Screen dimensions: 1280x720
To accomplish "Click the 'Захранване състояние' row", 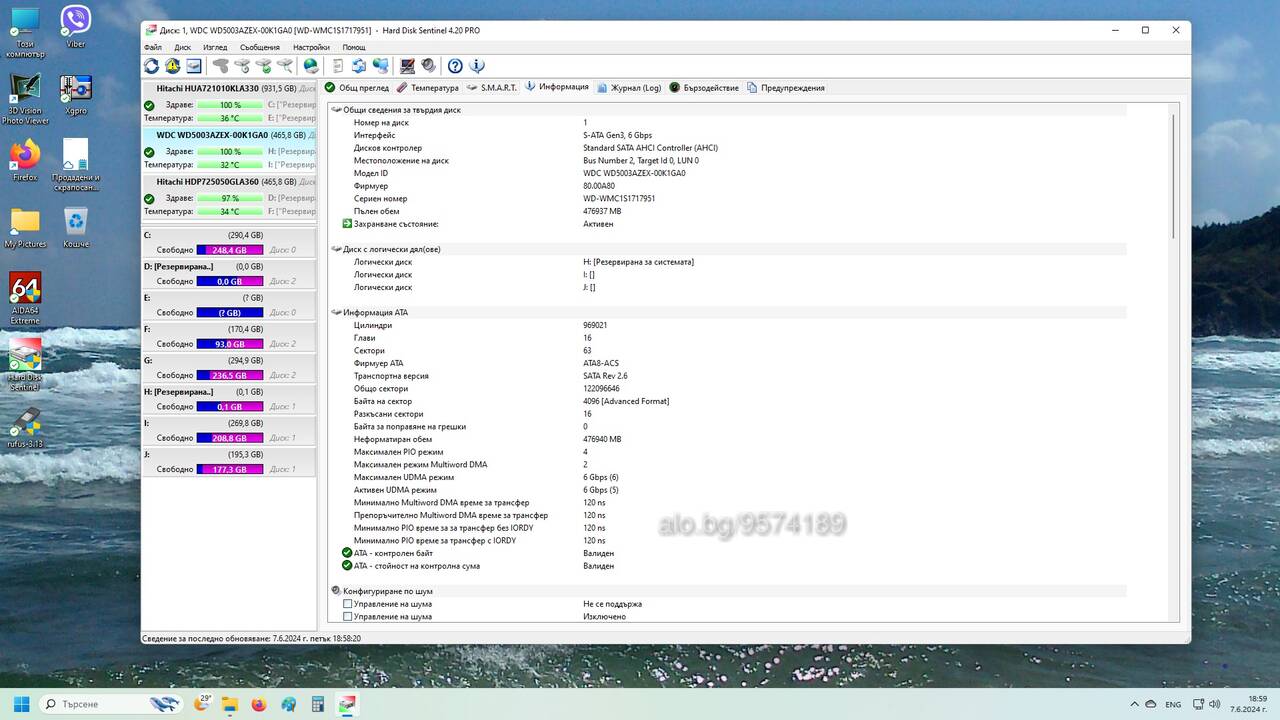I will coord(734,224).
